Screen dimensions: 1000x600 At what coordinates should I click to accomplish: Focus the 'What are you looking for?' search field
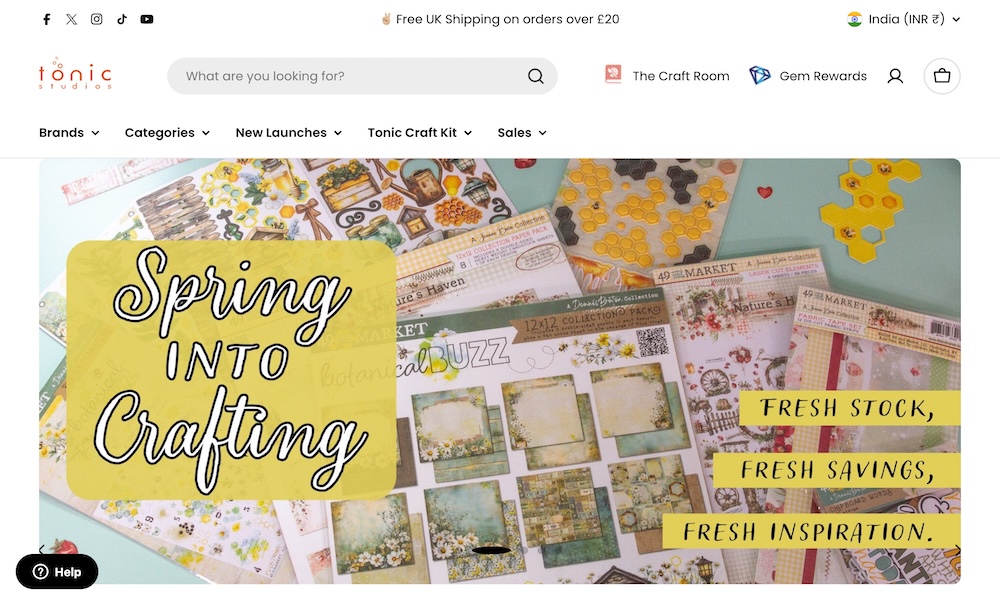(x=350, y=76)
